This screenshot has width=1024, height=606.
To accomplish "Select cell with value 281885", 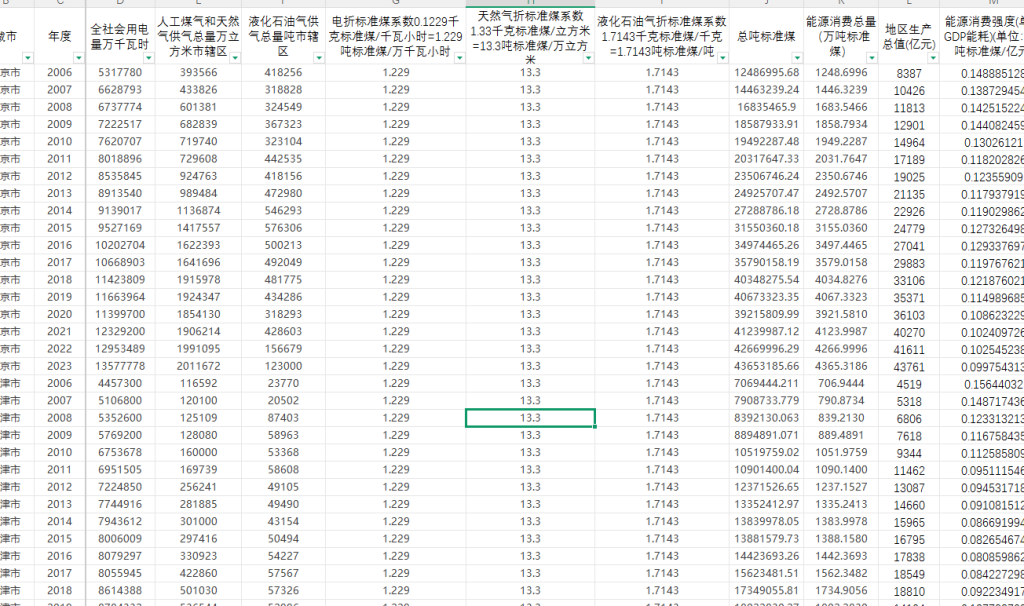I will [x=199, y=504].
